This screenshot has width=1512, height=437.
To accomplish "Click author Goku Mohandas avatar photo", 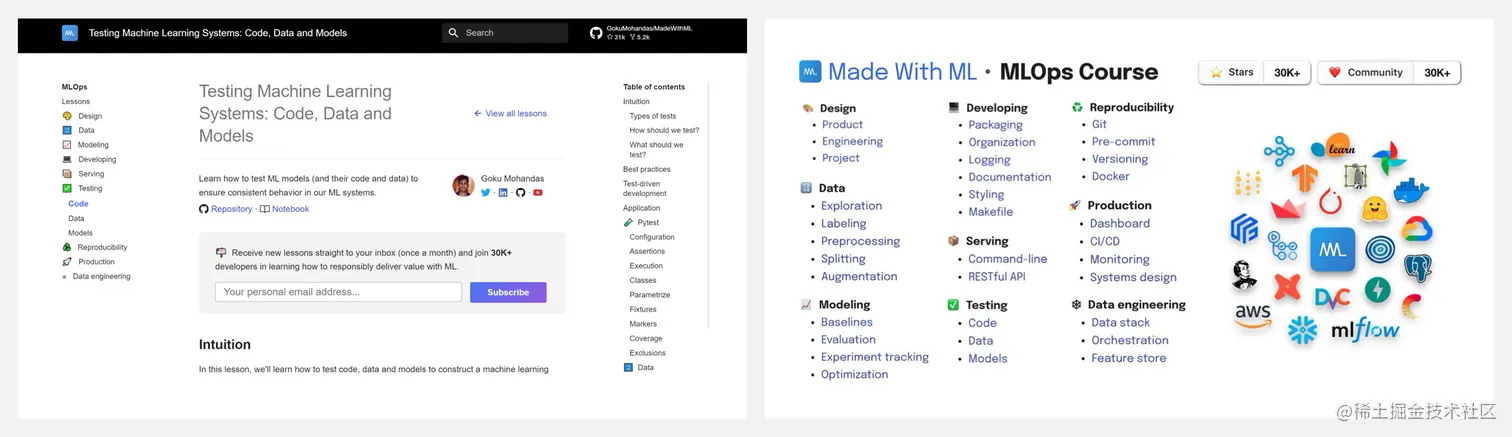I will coord(463,185).
